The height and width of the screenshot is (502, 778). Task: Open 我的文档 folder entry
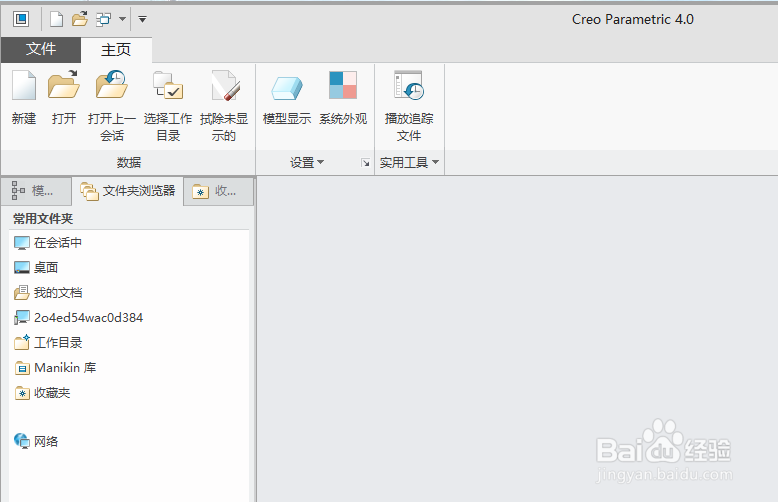point(48,293)
